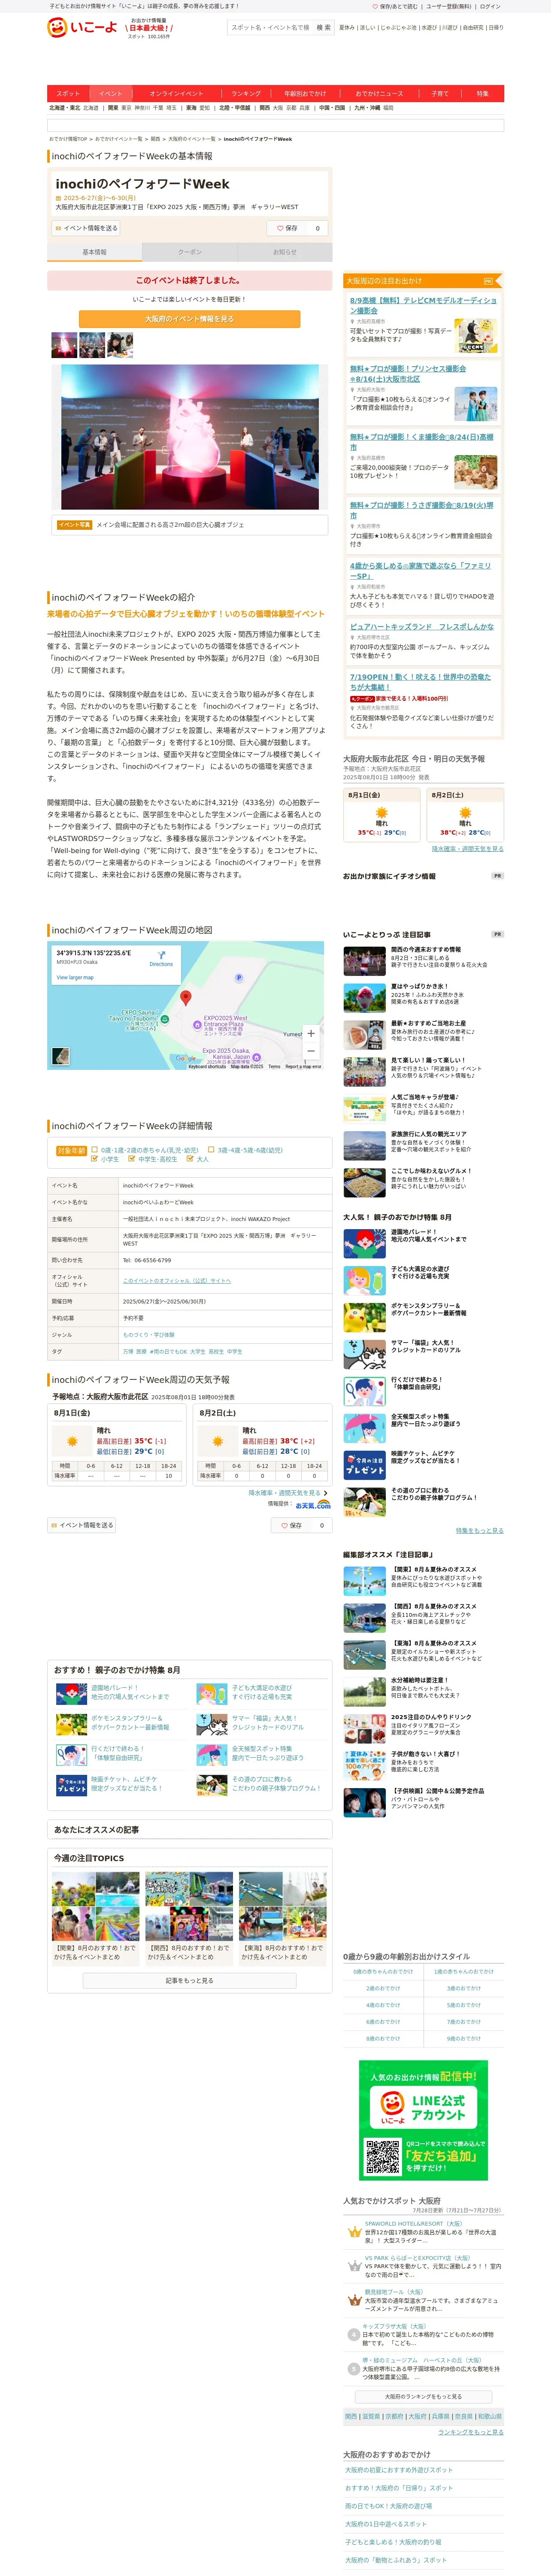Image resolution: width=551 pixels, height=2576 pixels.
Task: Click the Directions icon on the map
Action: point(161,955)
